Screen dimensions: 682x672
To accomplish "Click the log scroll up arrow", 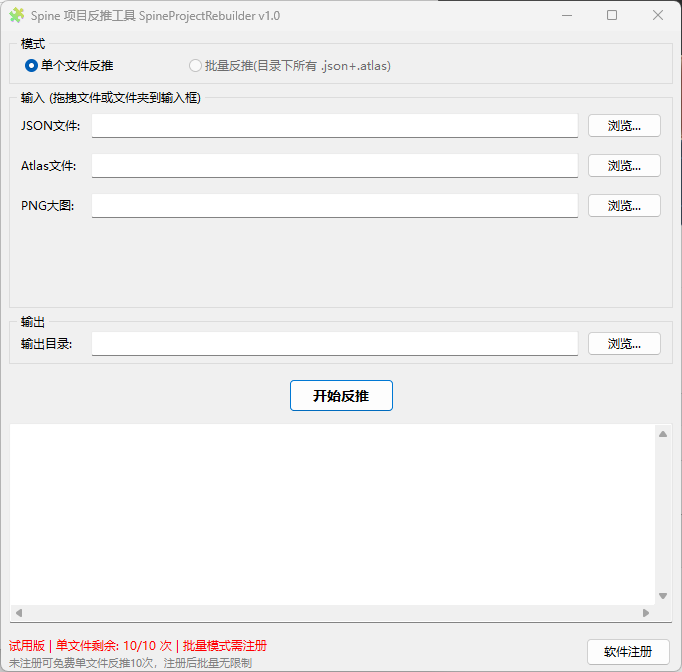I will tap(663, 434).
